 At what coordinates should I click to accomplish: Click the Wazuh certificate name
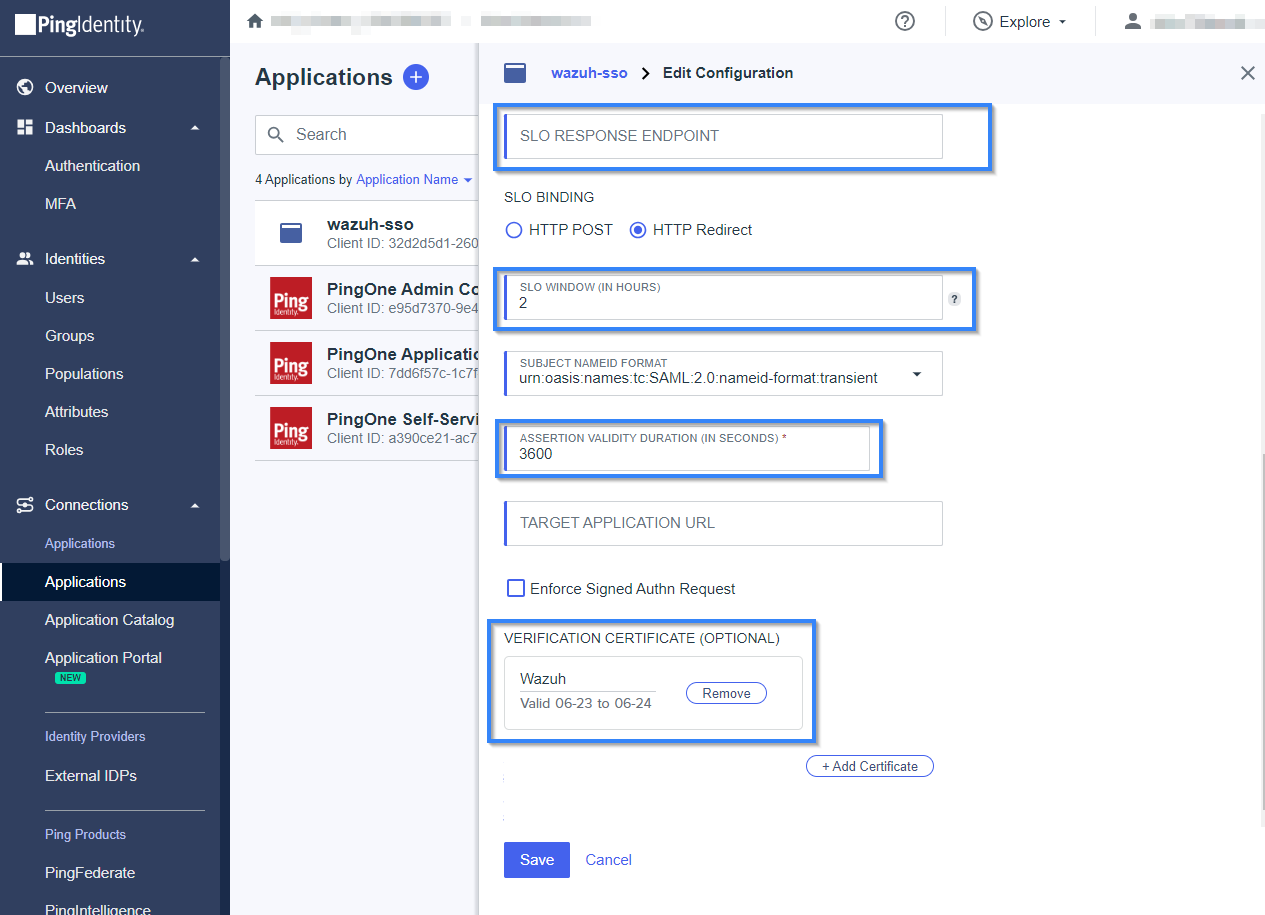(543, 679)
